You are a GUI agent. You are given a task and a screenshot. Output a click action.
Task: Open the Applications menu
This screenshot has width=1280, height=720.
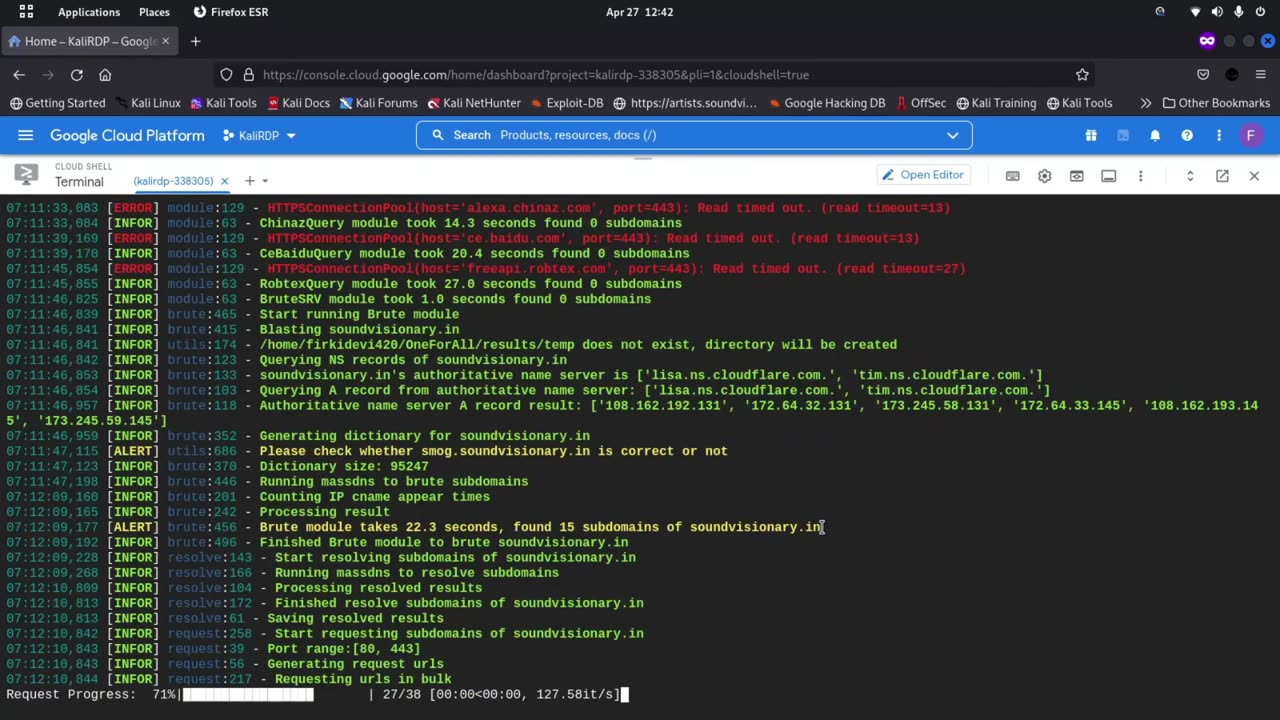89,12
